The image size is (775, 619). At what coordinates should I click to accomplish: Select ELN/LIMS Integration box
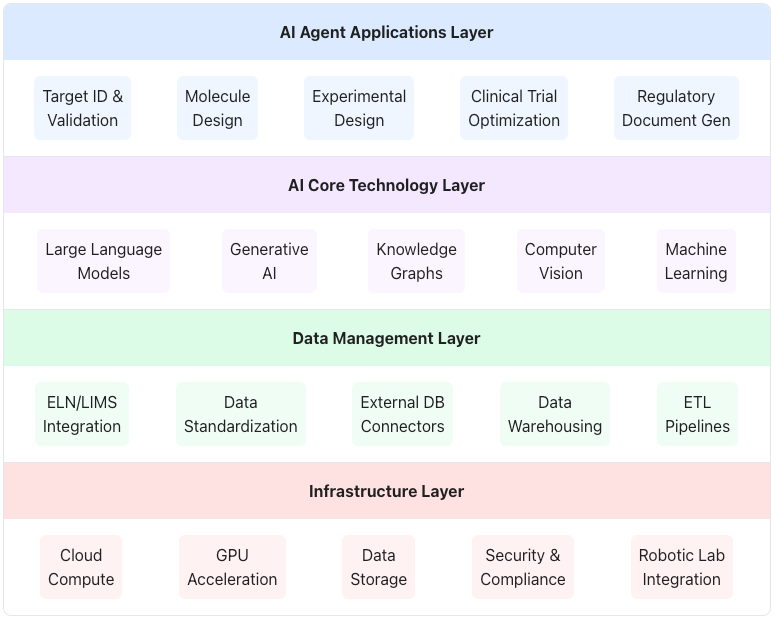click(x=82, y=414)
